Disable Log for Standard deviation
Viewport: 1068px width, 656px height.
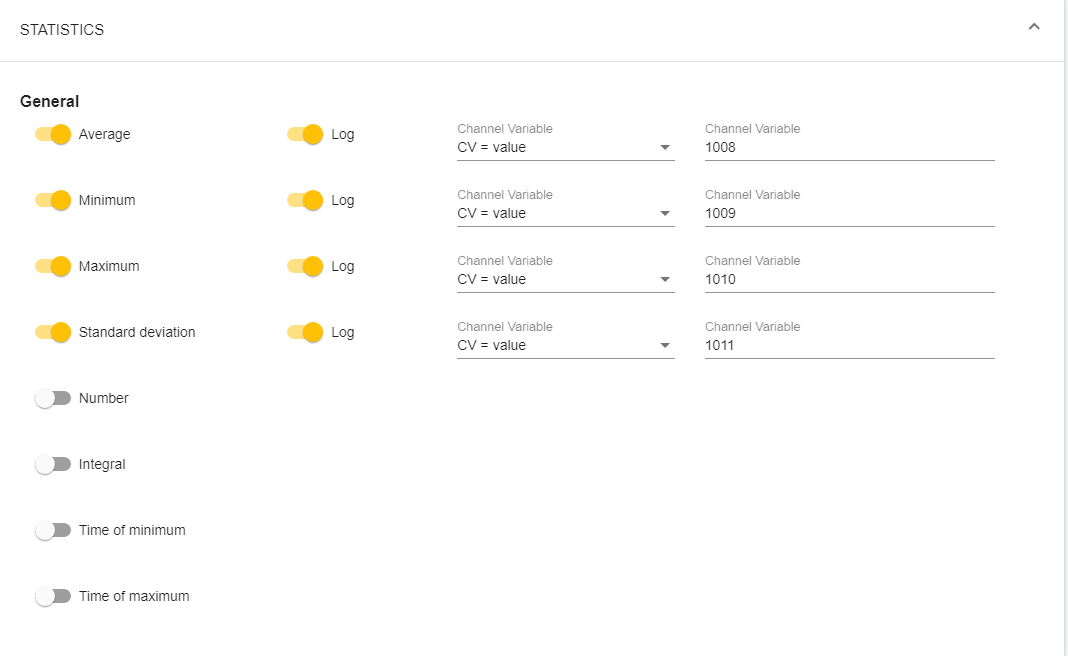[305, 332]
